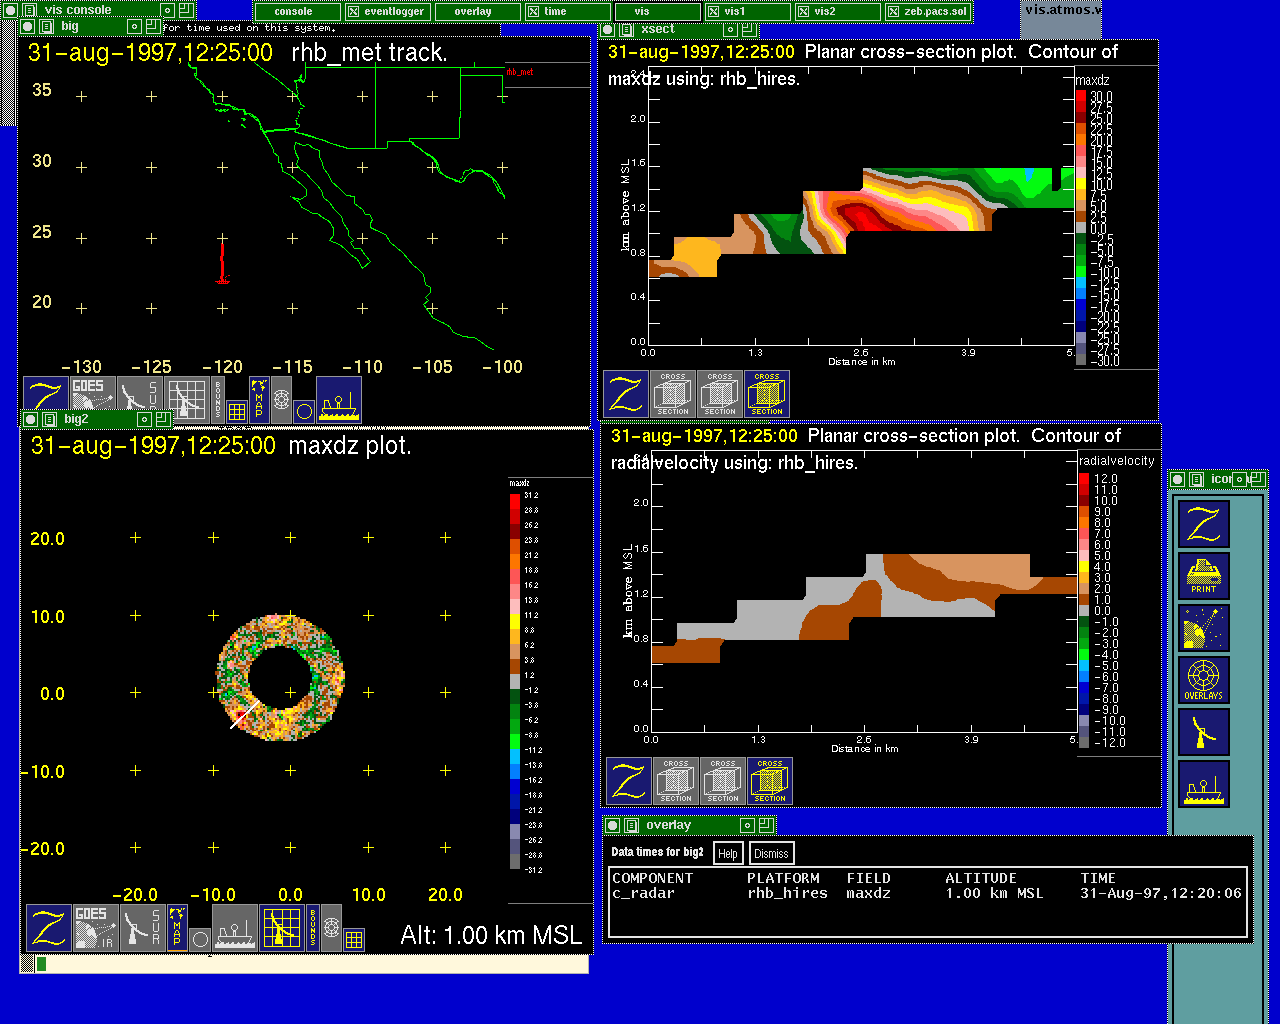
Task: Toggle the vis1 window checkbox
Action: coord(713,12)
